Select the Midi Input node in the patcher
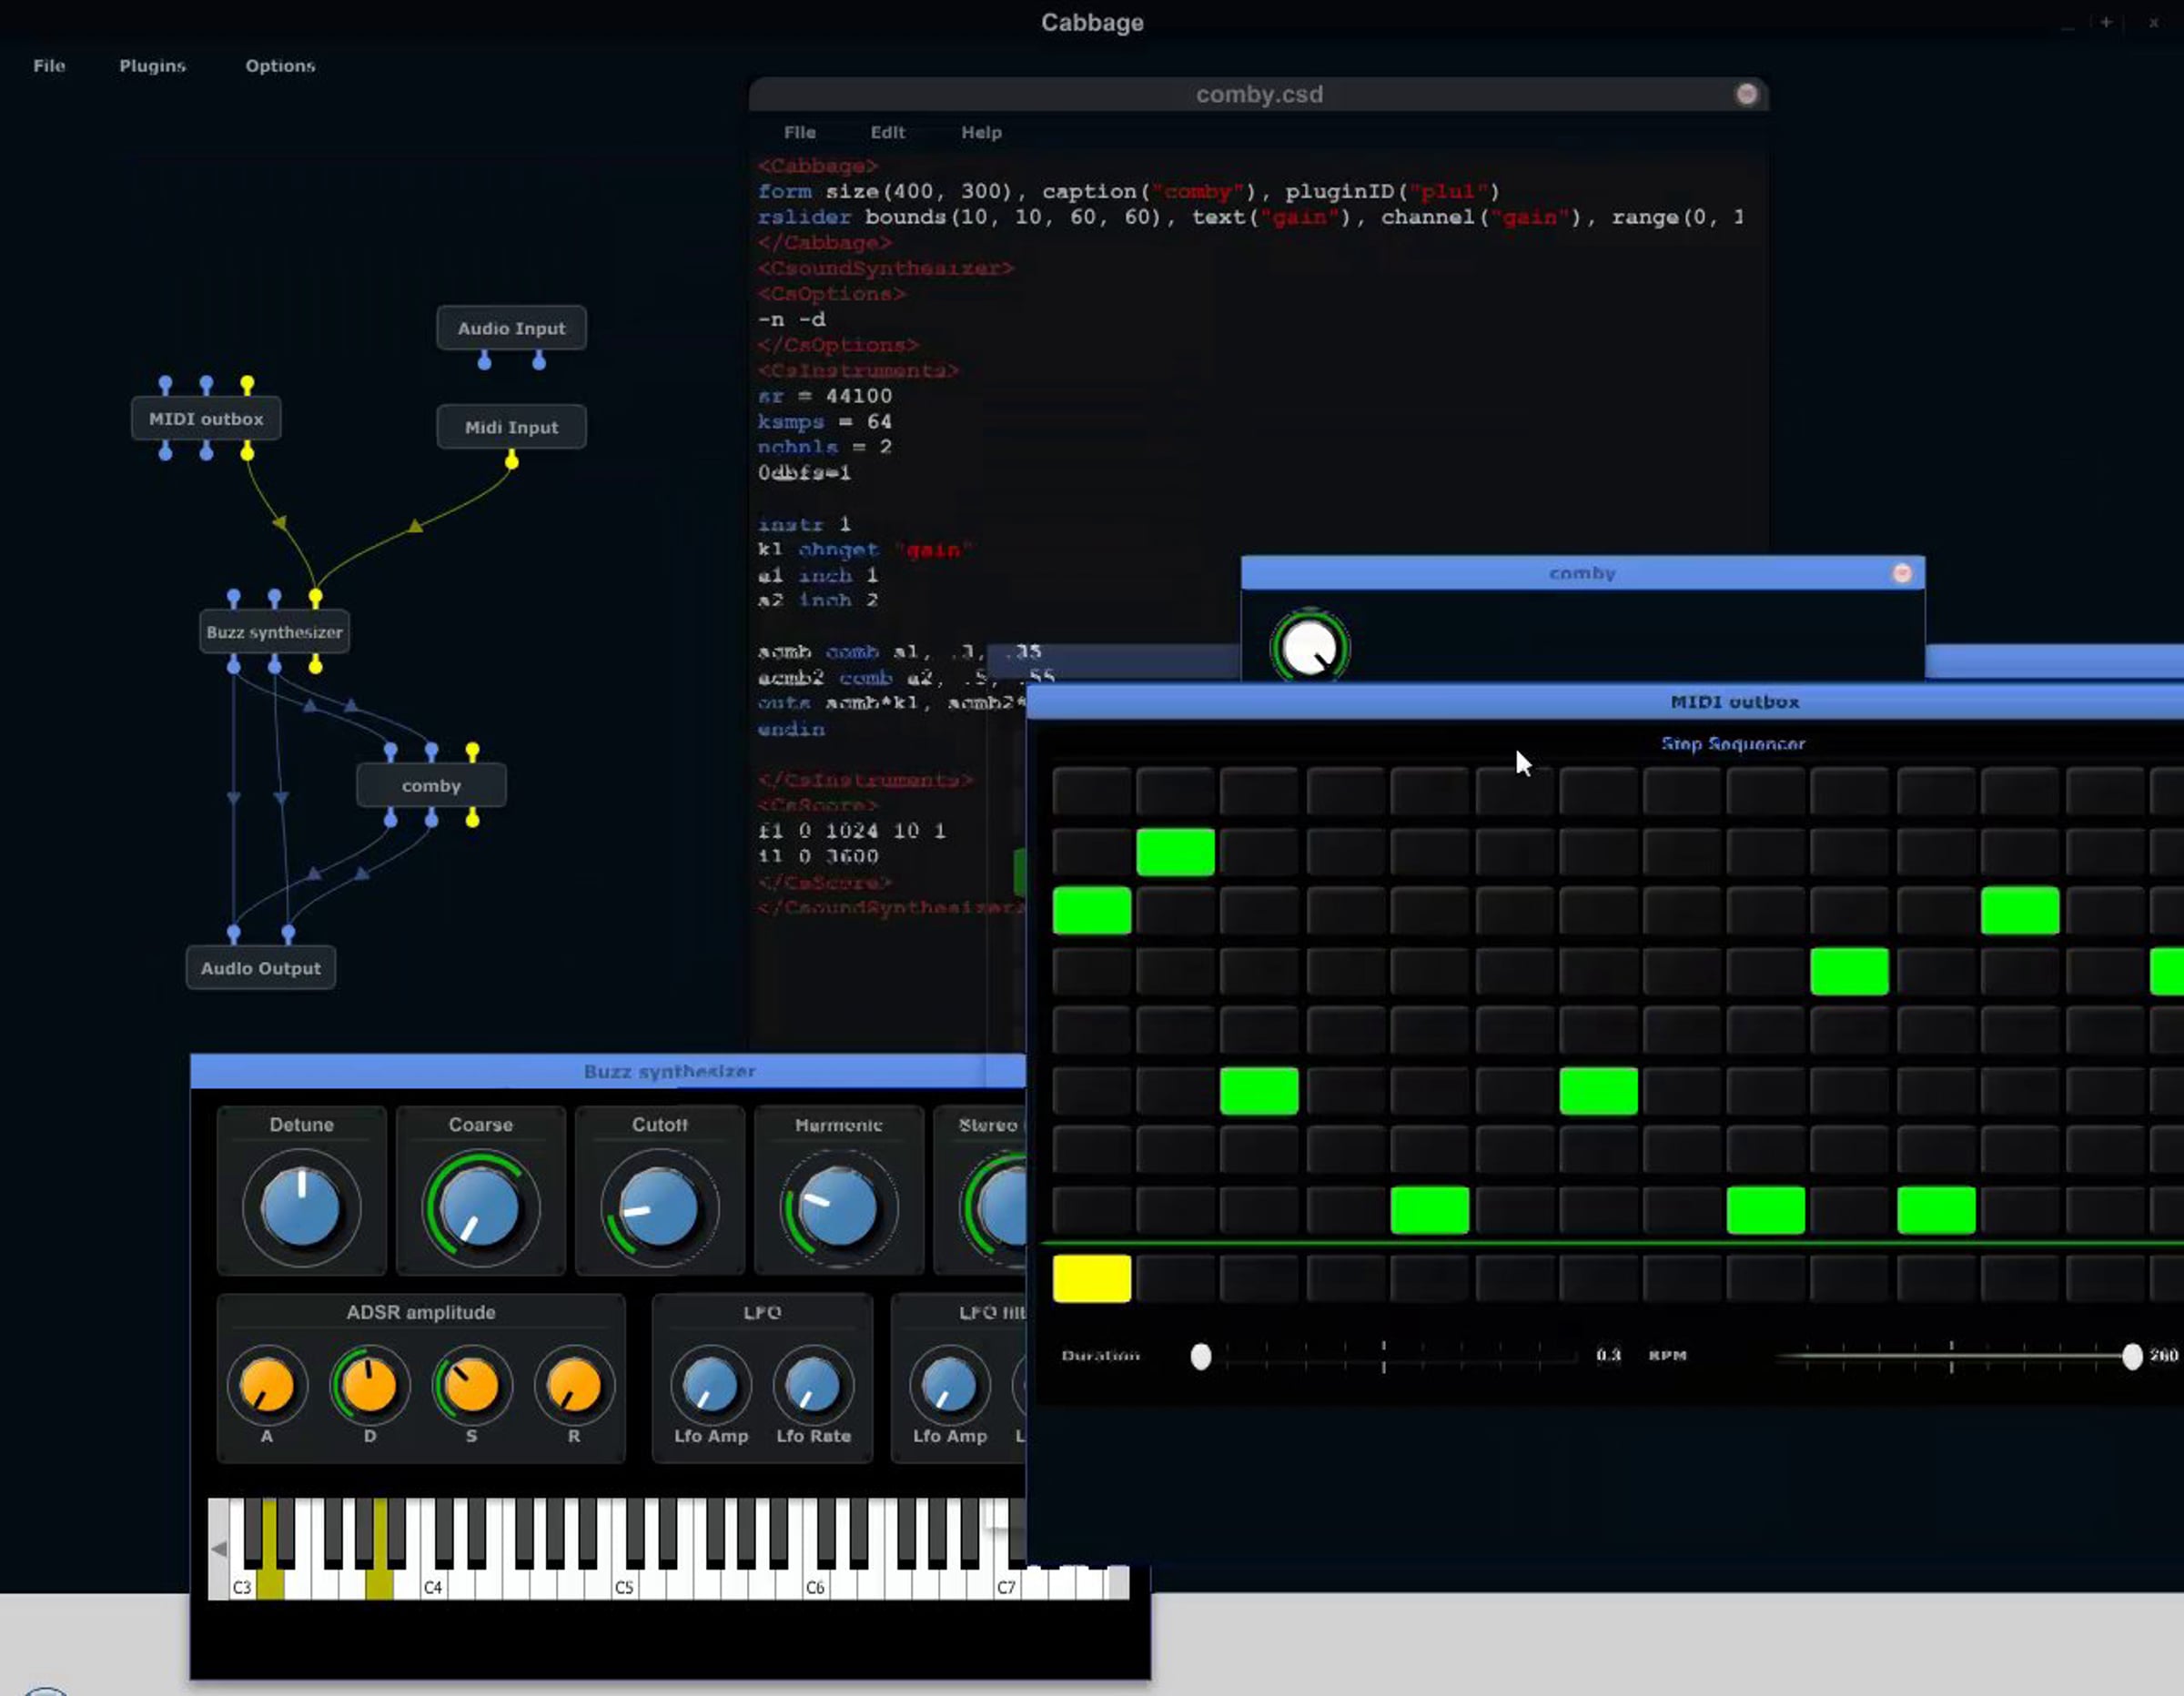The image size is (2184, 1696). (x=511, y=427)
